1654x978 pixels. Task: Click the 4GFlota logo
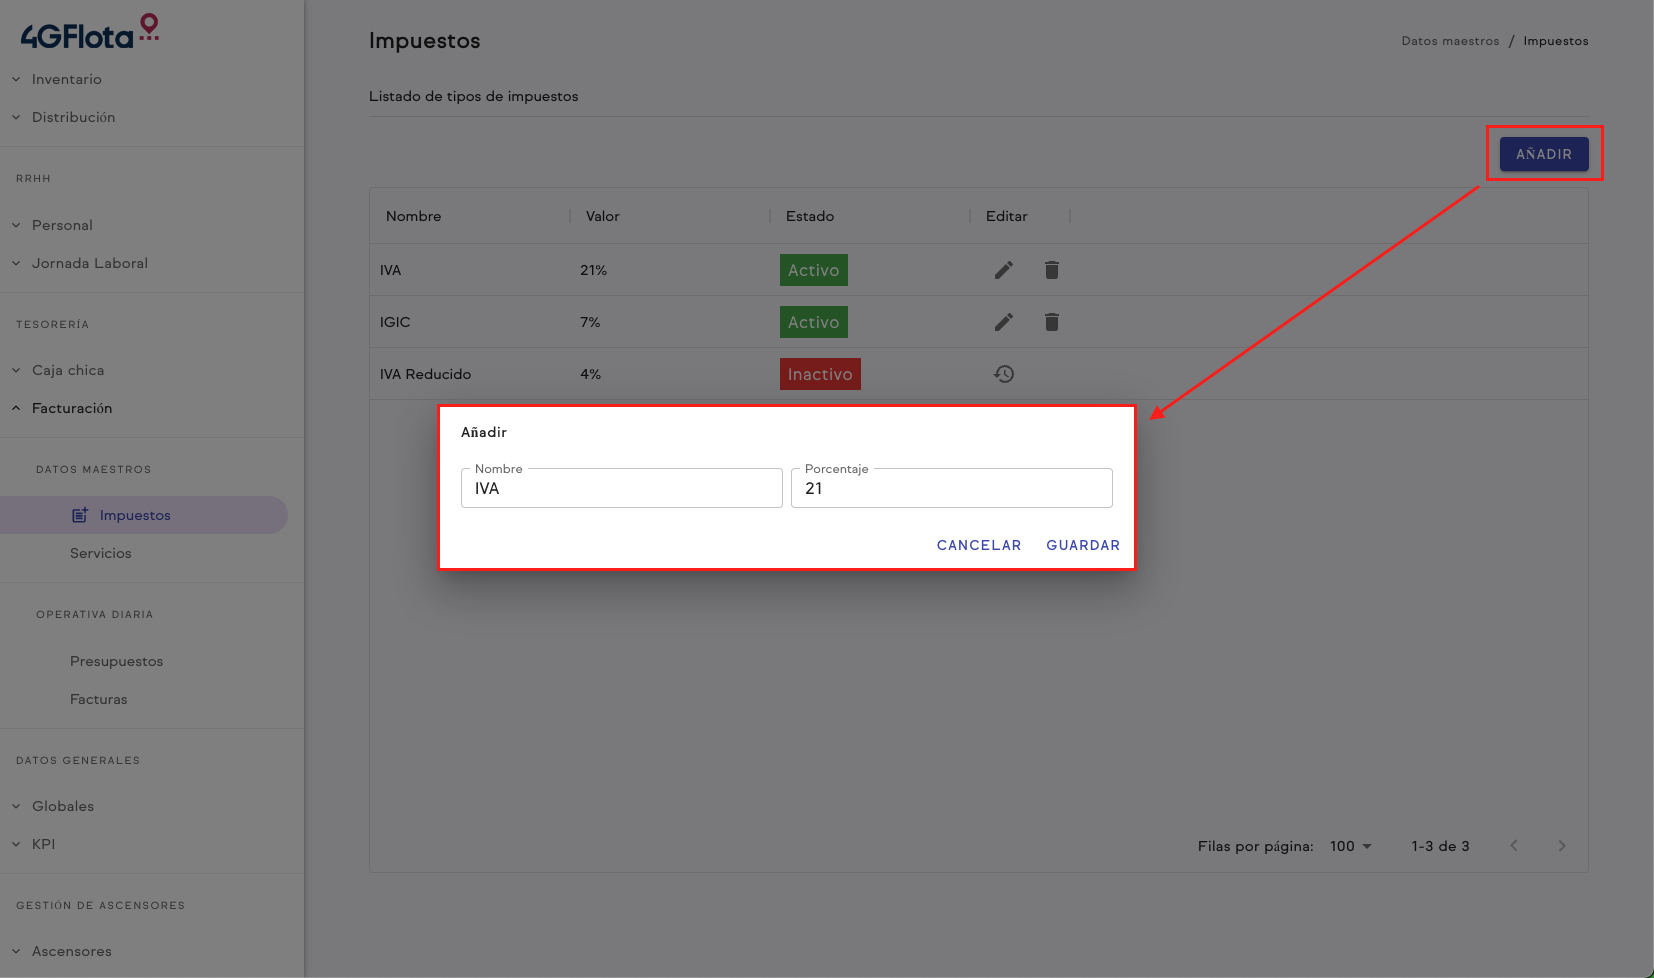click(89, 33)
